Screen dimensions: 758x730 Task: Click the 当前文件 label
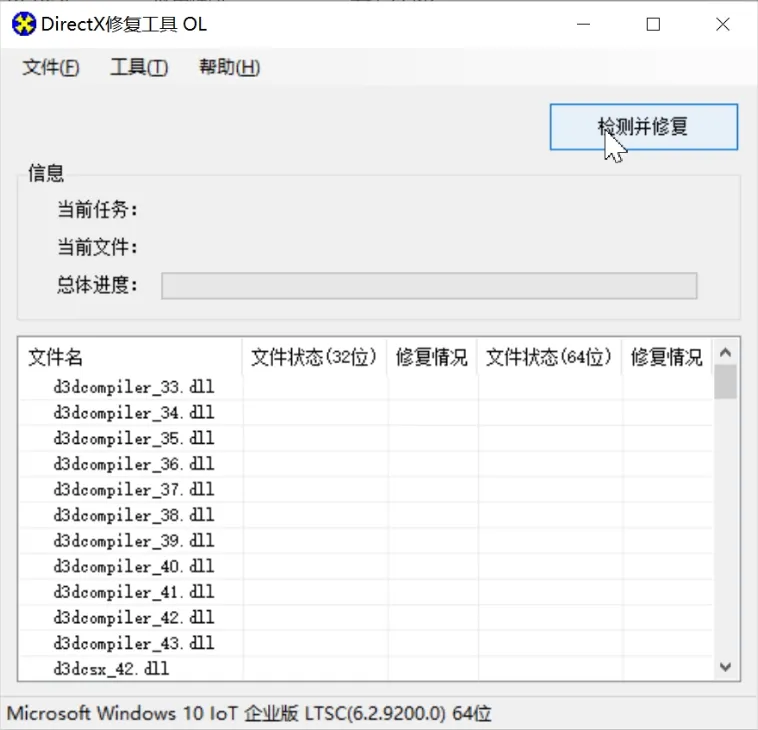[x=97, y=248]
